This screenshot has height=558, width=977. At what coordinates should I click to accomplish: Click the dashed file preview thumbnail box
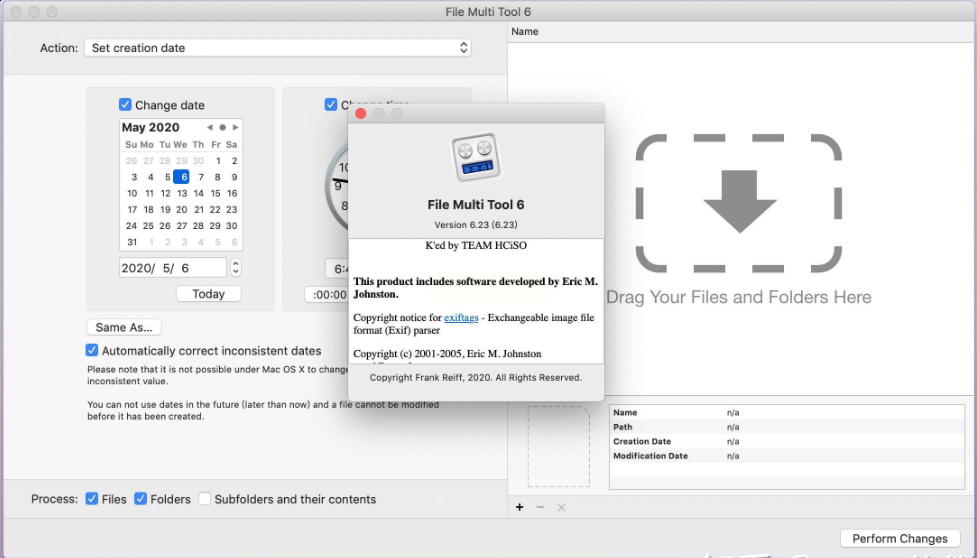559,446
